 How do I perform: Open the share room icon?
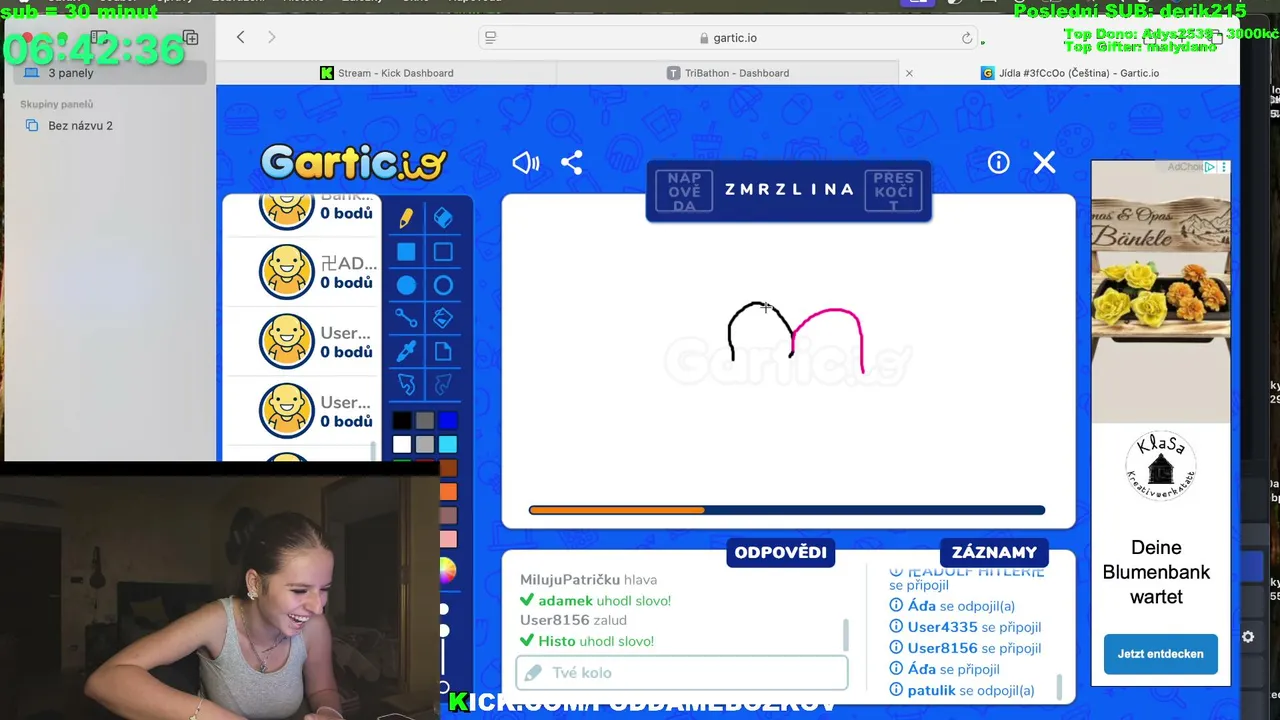pyautogui.click(x=572, y=163)
